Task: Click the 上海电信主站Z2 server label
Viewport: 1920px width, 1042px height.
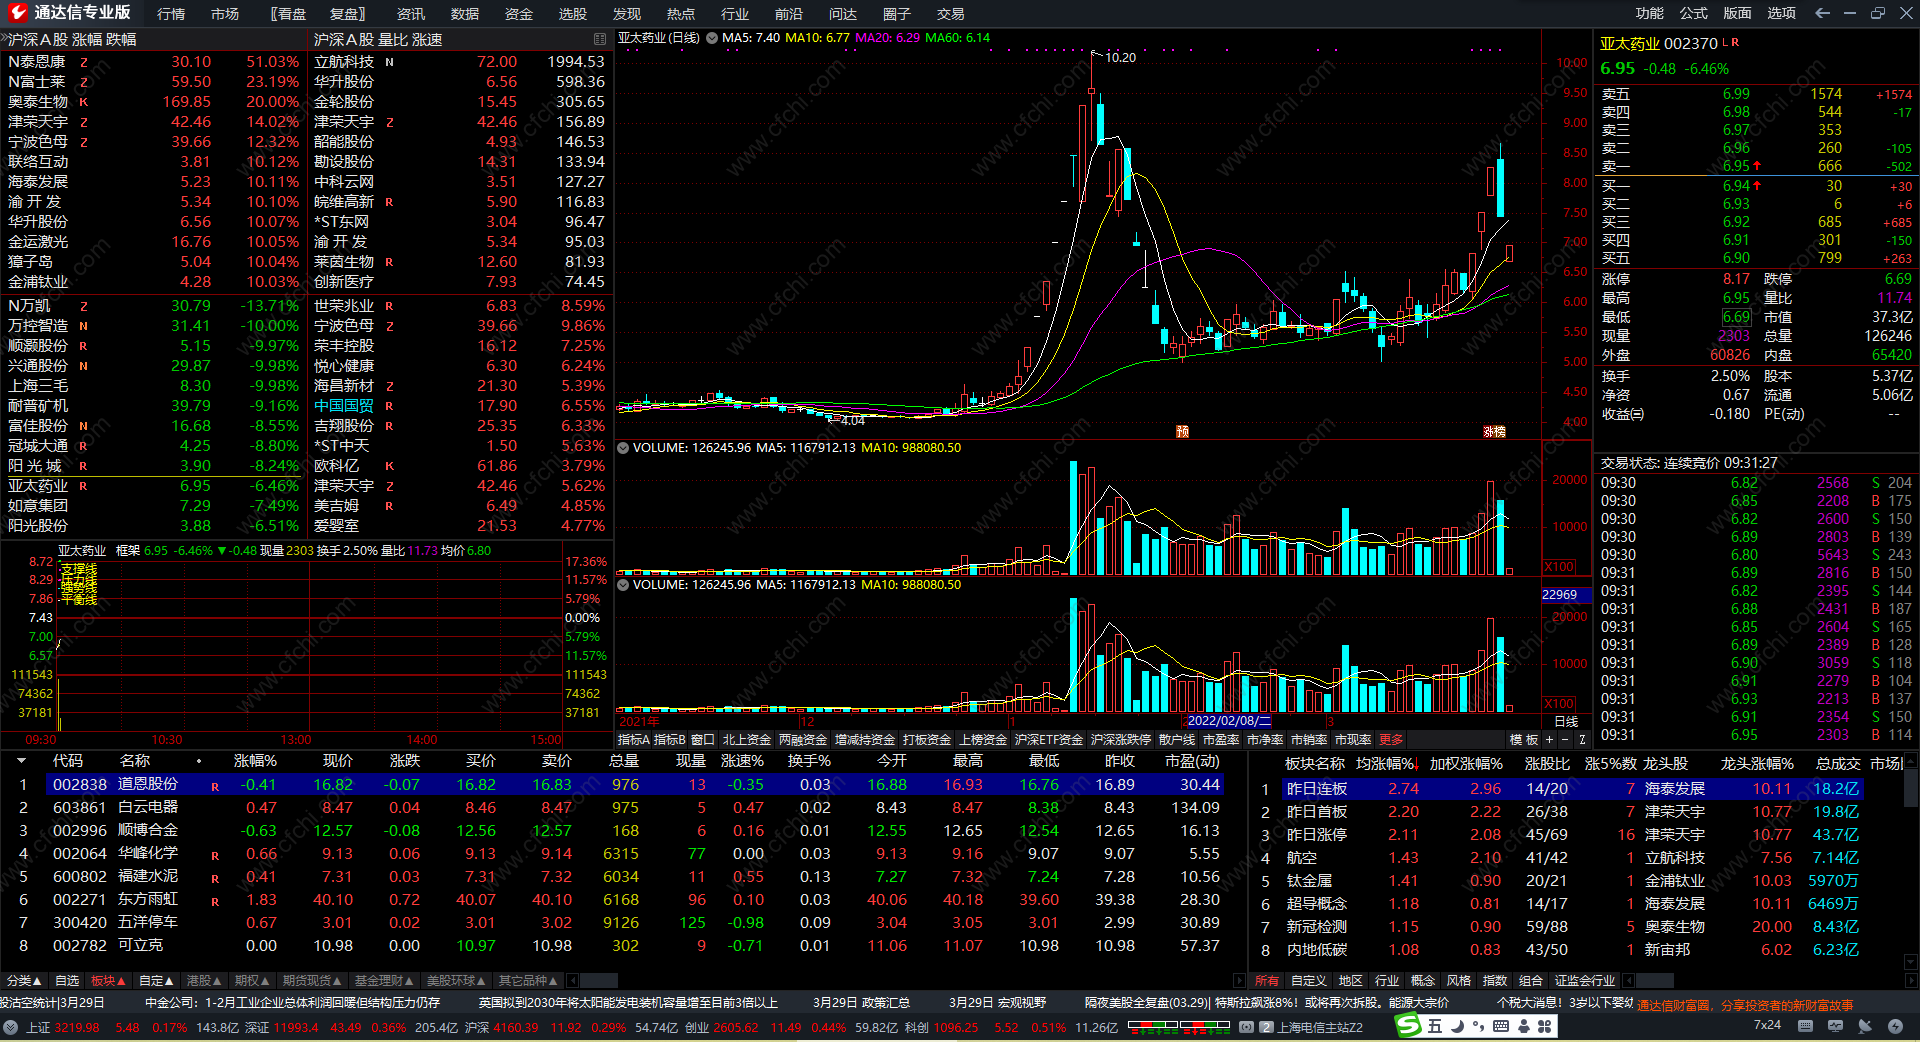Action: 1320,1027
